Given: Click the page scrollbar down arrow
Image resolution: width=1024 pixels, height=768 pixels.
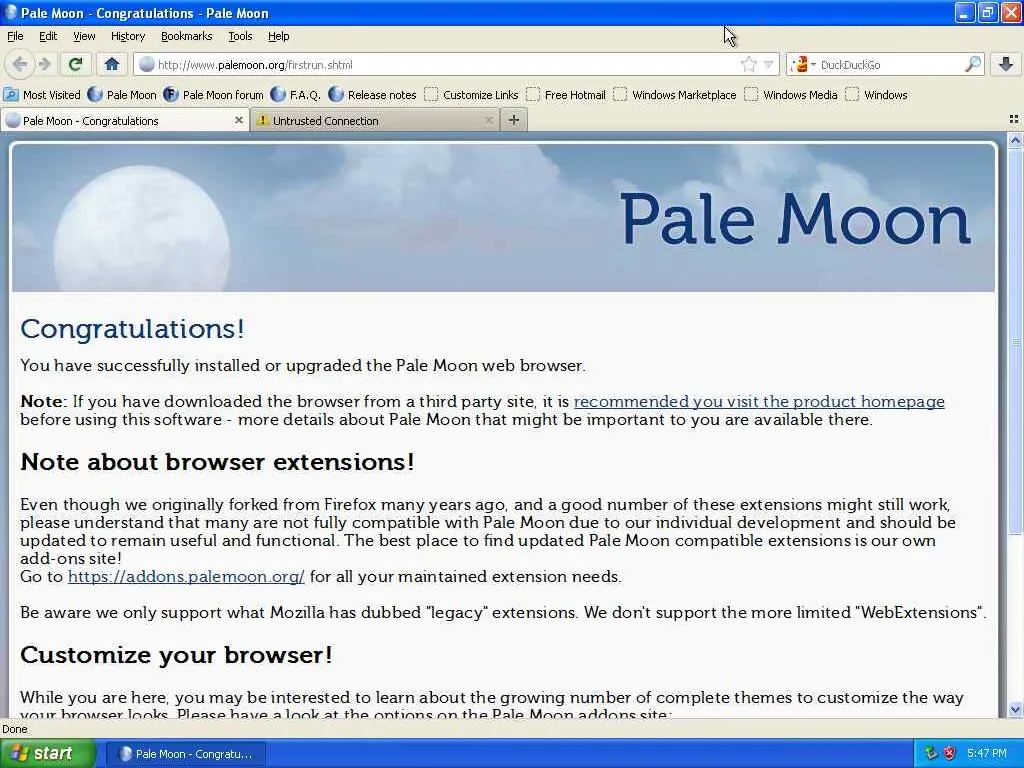Looking at the screenshot, I should click(x=1015, y=709).
